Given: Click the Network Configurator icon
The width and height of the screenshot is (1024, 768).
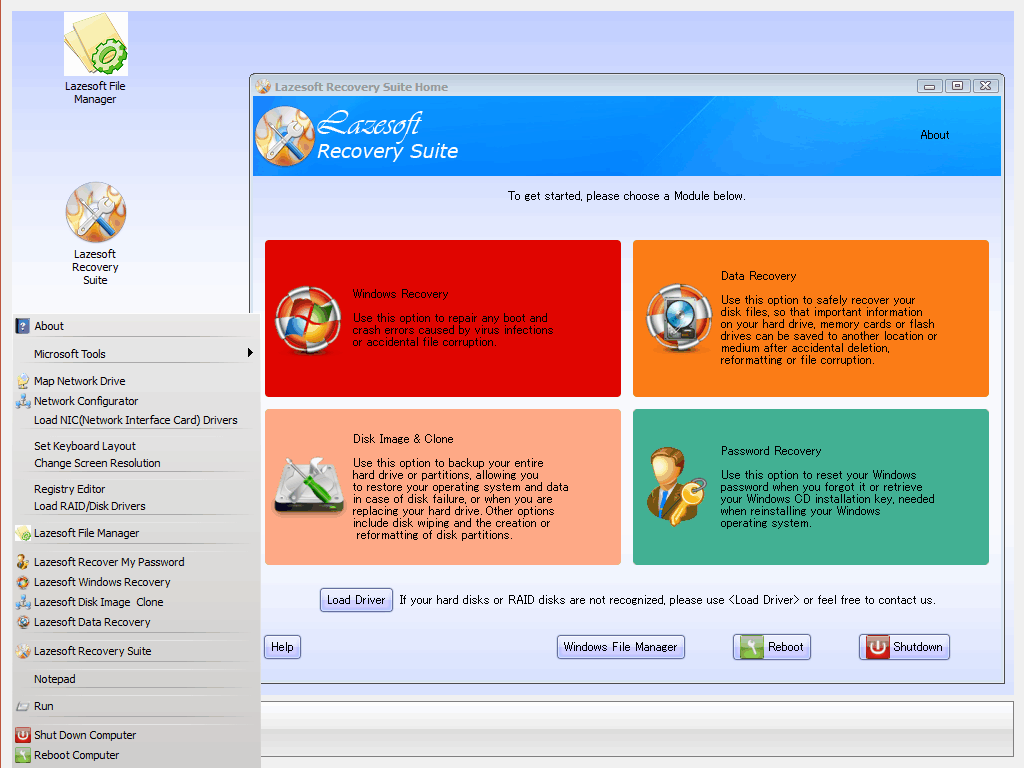Looking at the screenshot, I should 23,401.
